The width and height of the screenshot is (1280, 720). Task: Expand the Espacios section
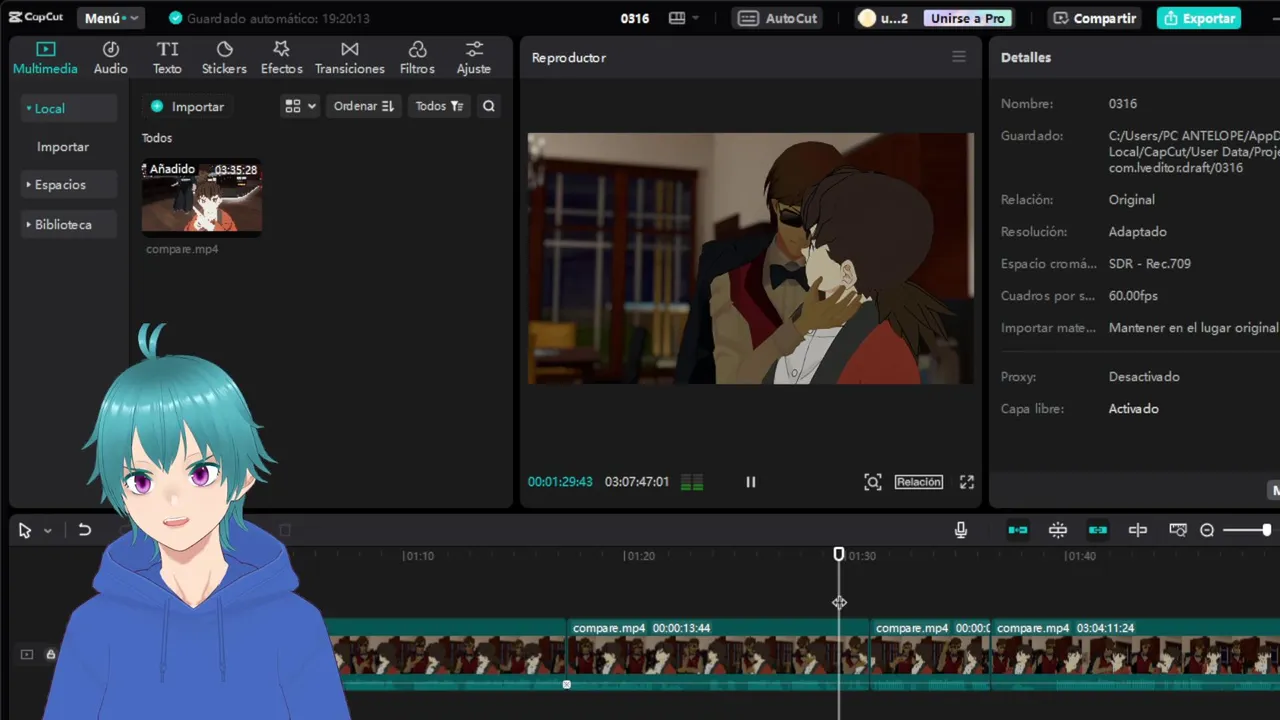68,184
